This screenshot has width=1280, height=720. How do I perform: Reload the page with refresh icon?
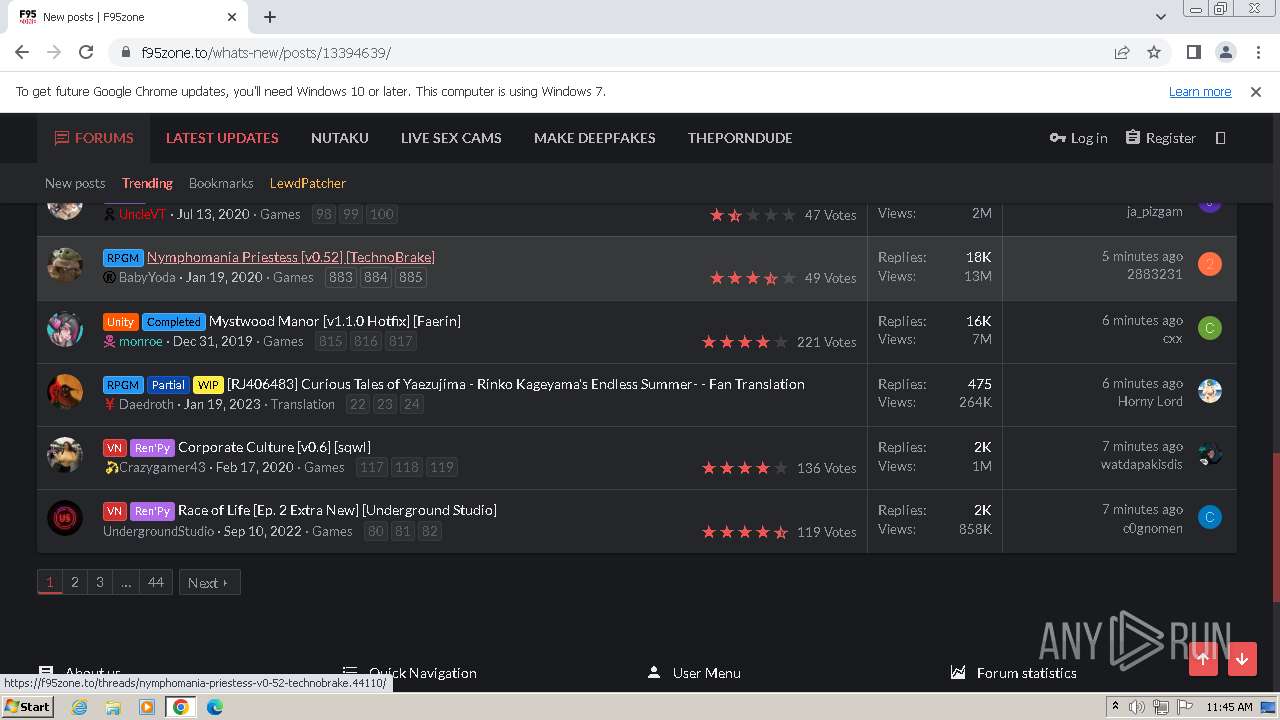point(86,52)
